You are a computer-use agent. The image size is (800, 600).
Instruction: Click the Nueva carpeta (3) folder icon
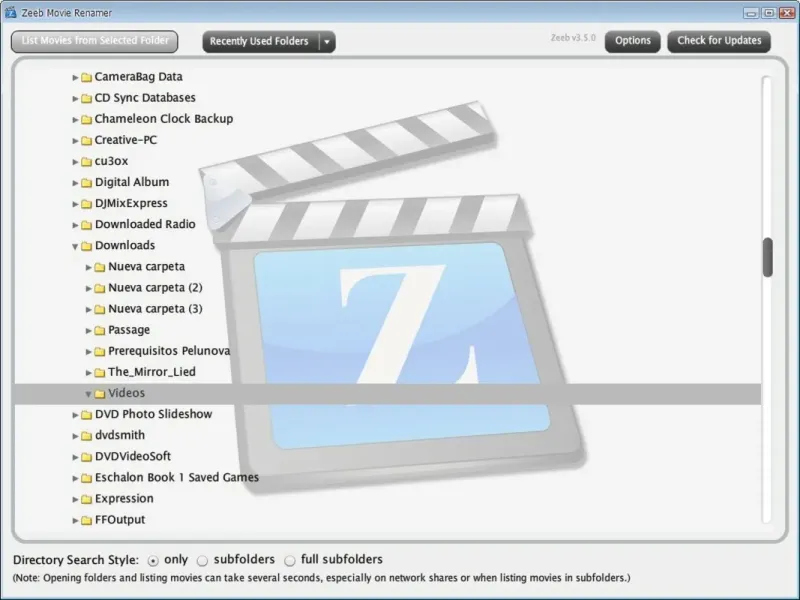99,309
